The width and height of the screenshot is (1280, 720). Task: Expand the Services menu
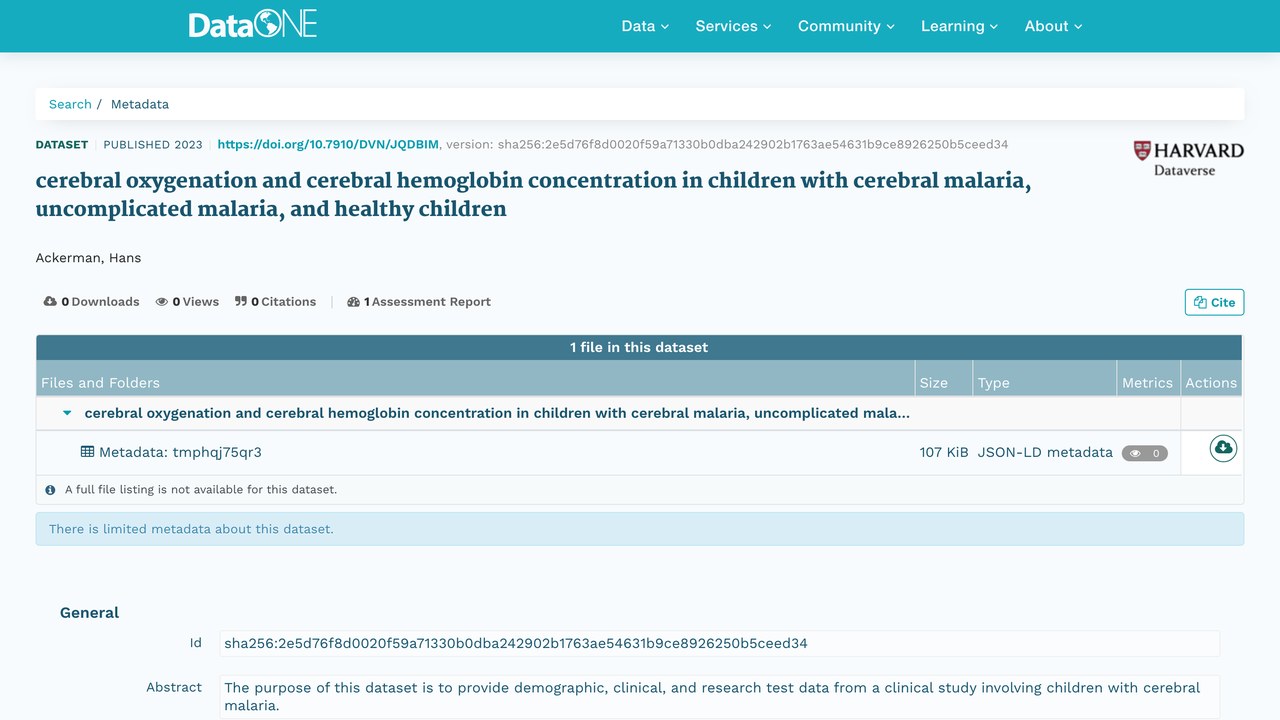pyautogui.click(x=733, y=26)
